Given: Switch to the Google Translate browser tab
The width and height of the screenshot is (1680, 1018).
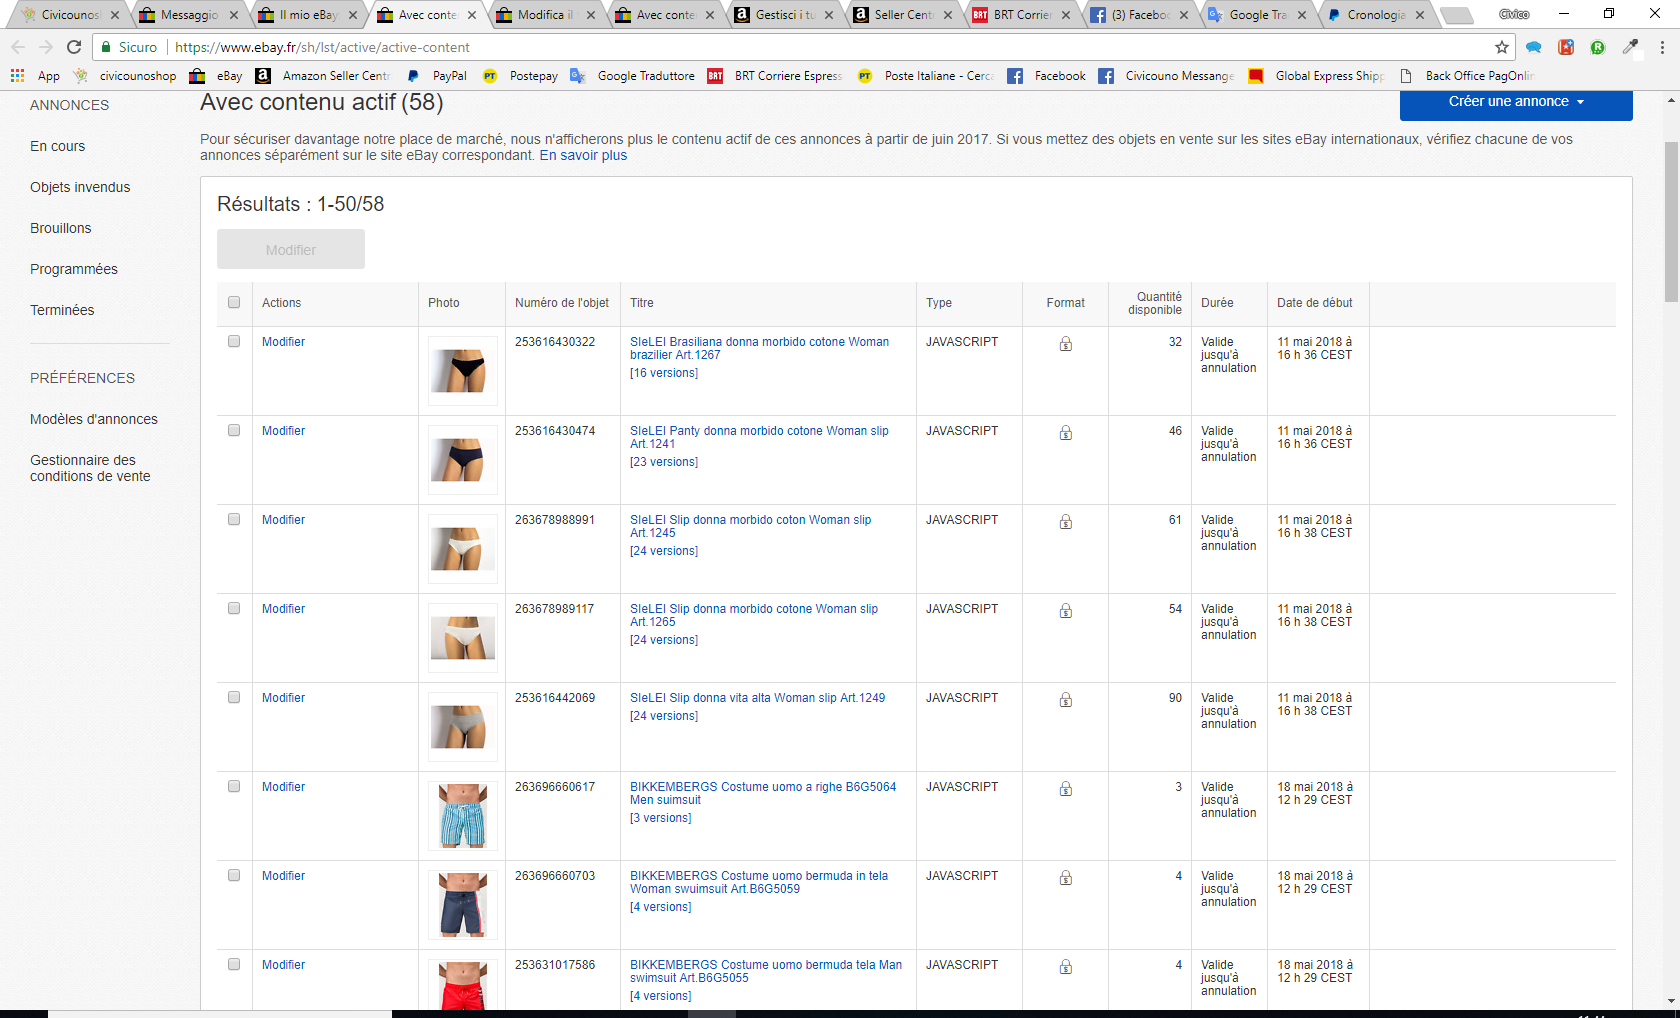Looking at the screenshot, I should [1258, 15].
